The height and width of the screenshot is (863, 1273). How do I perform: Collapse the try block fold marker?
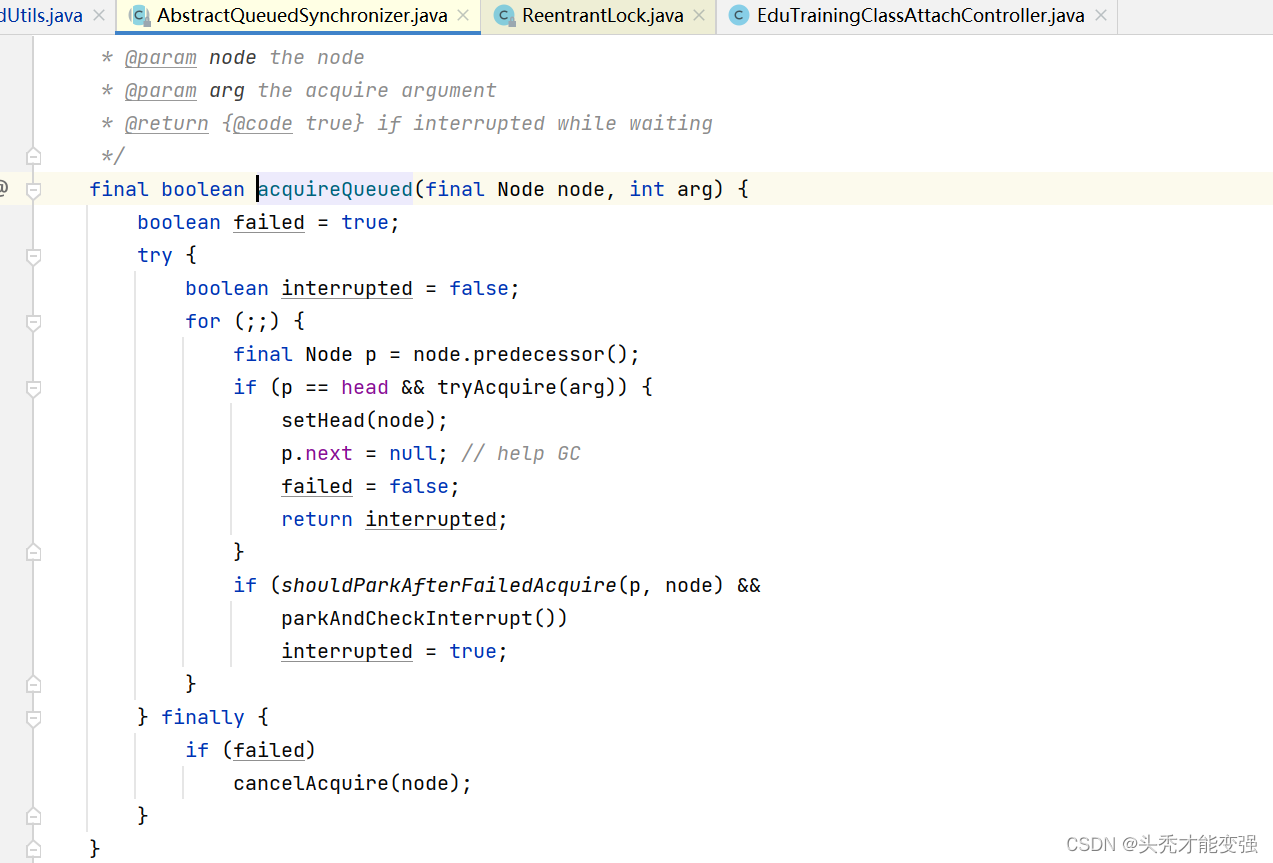[33, 256]
